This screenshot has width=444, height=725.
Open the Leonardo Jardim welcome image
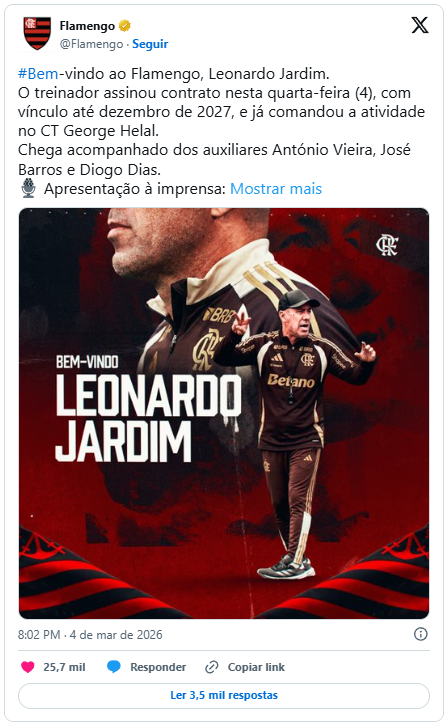[224, 413]
